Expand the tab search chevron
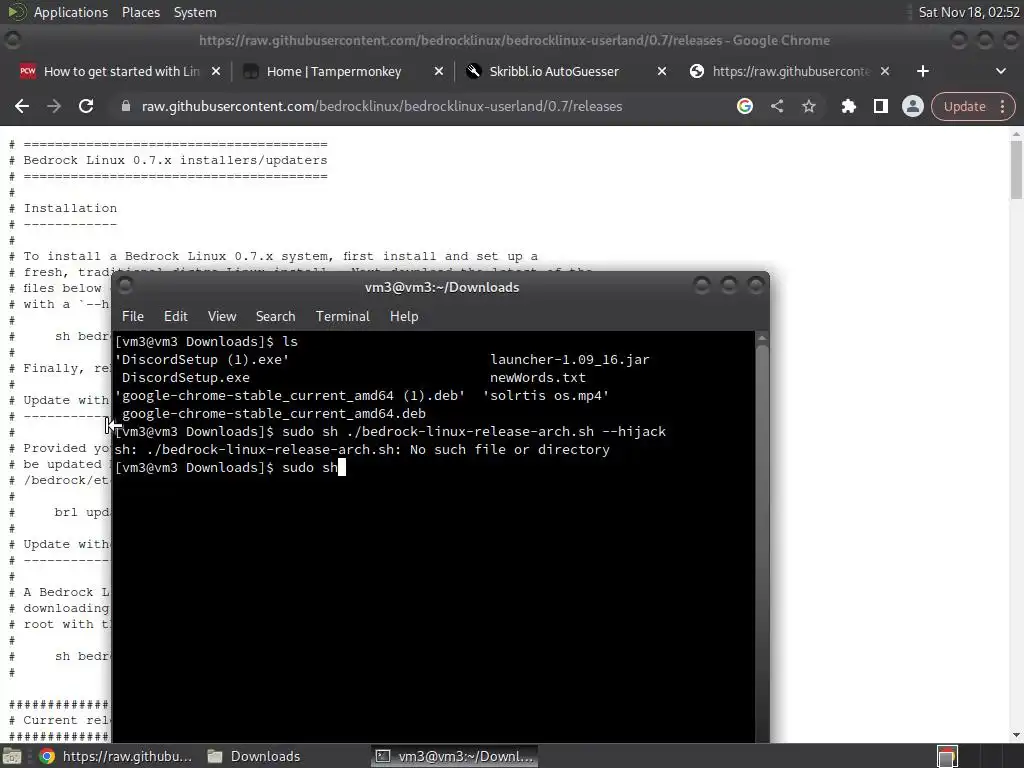 [1000, 71]
